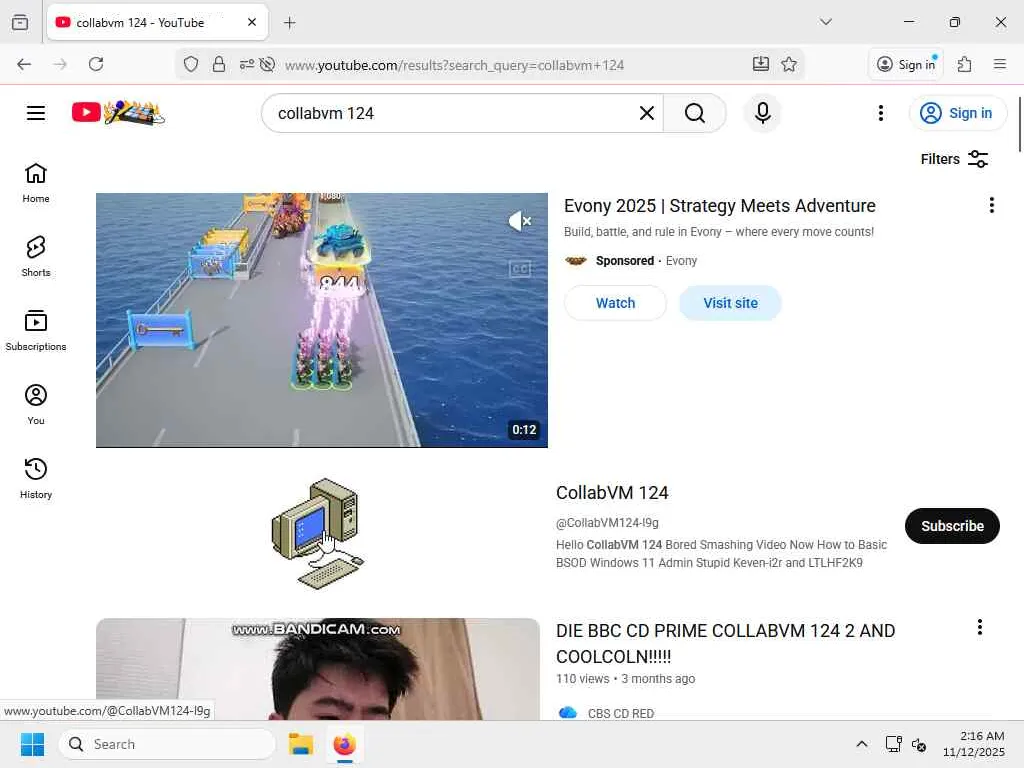Bookmark this page with star
Viewport: 1024px width, 768px height.
[789, 64]
